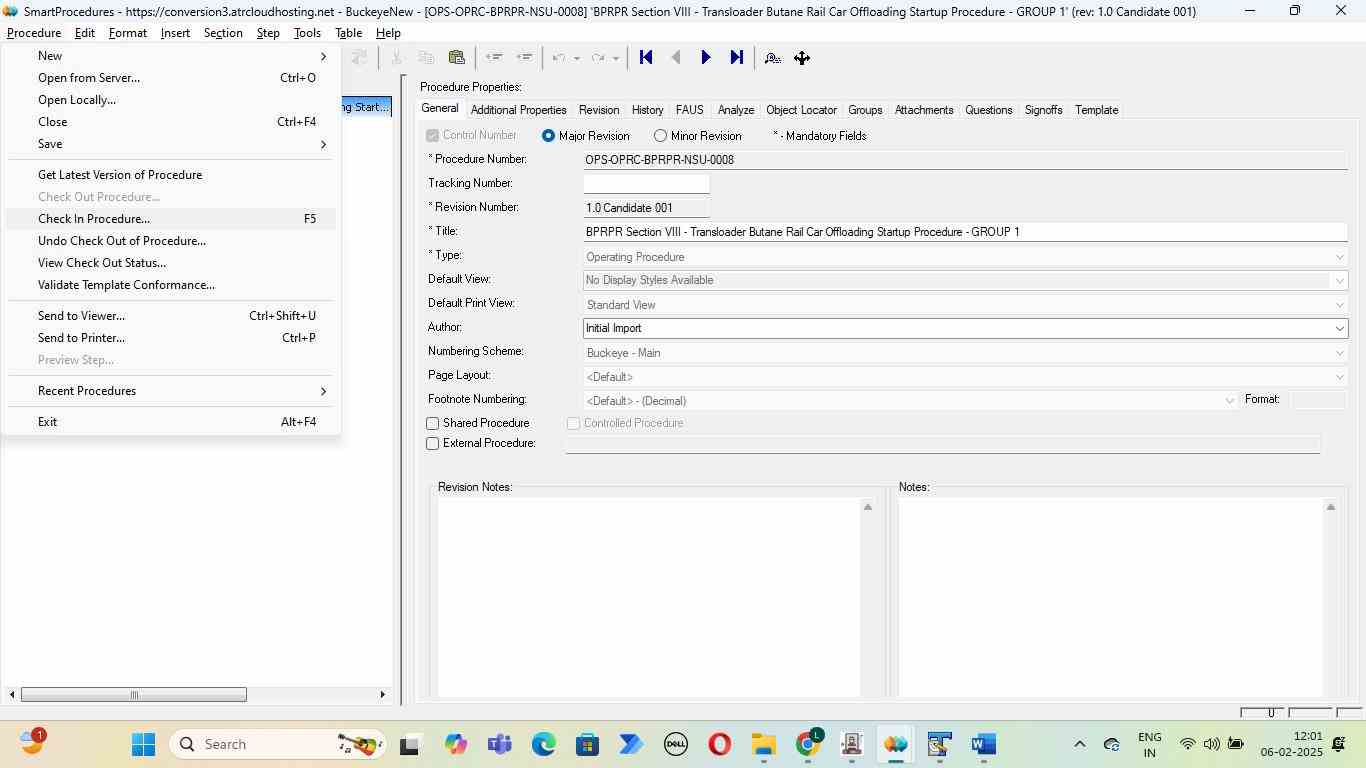Open Opera browser from the taskbar
Viewport: 1366px width, 768px height.
tap(720, 744)
